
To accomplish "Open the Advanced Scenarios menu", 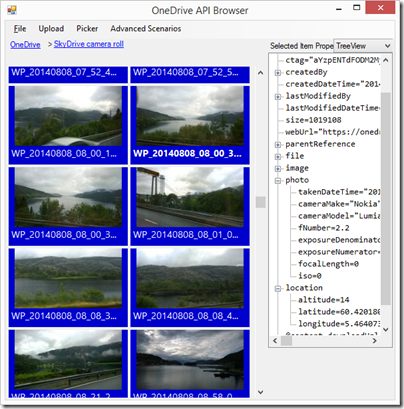I will point(146,29).
